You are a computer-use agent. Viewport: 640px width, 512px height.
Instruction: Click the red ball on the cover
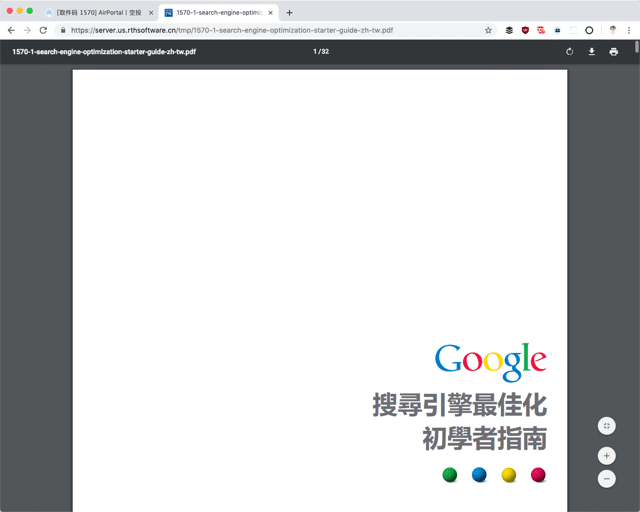(538, 474)
